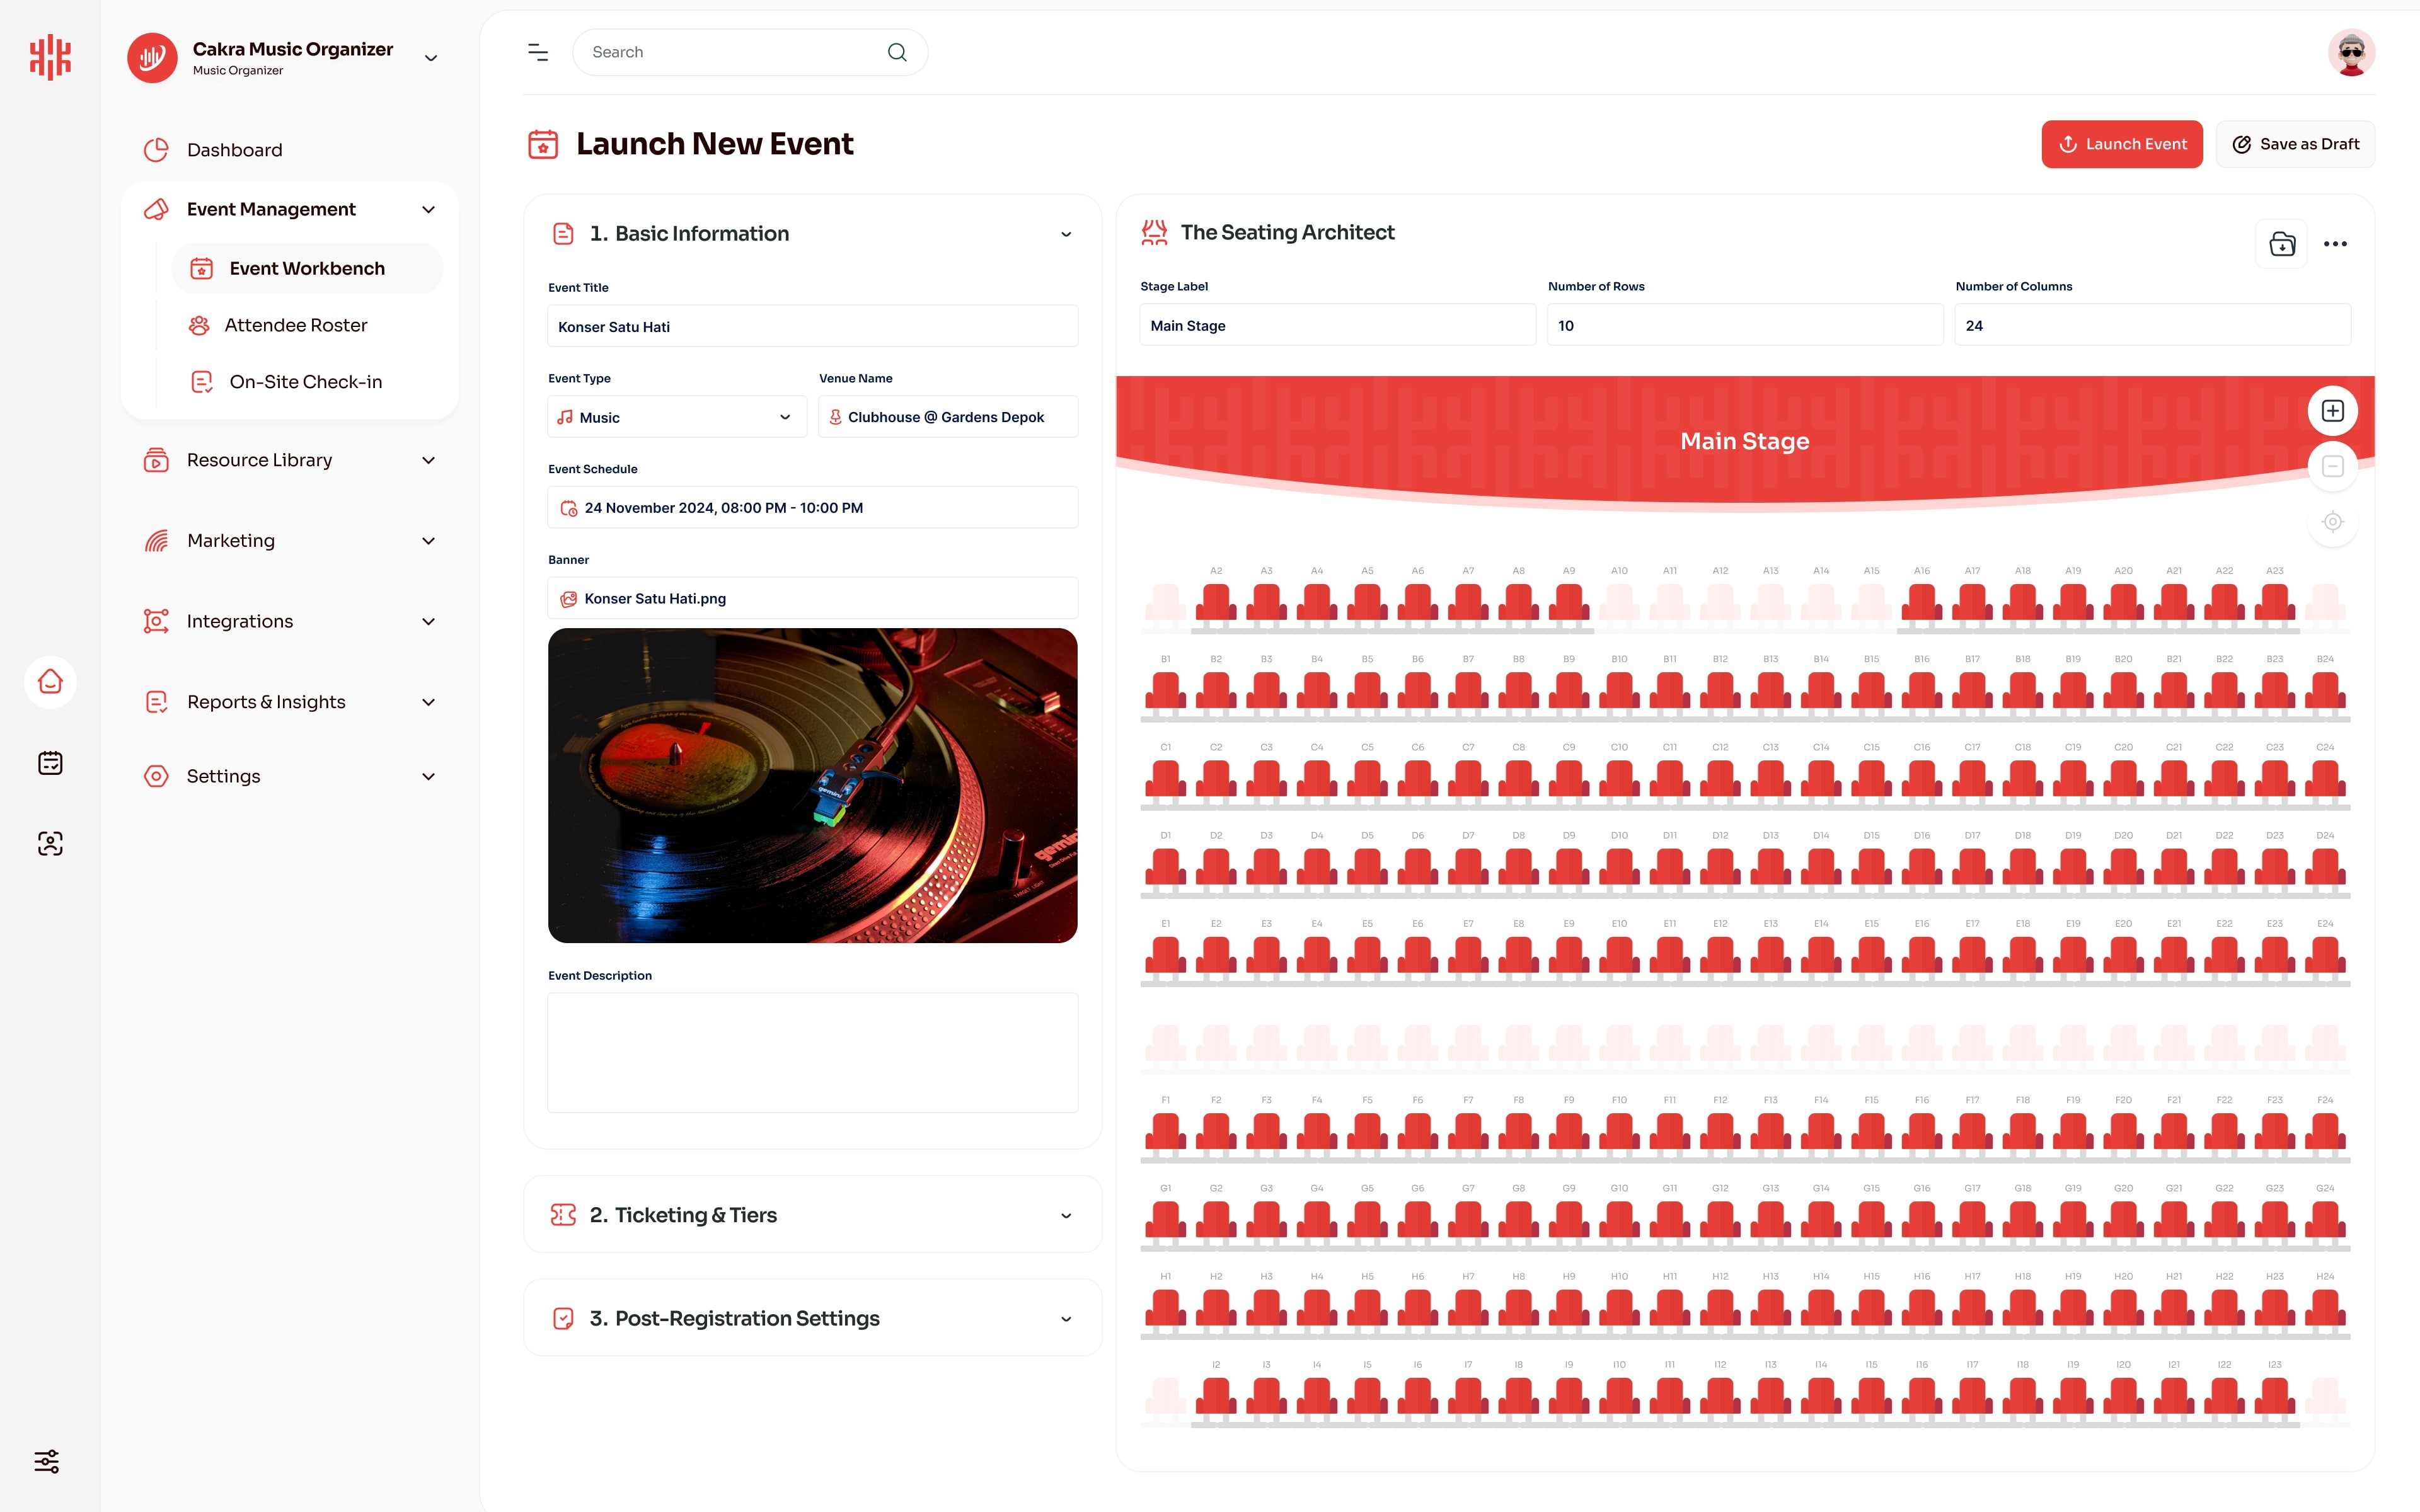Click the seating save-to-folder icon

(2282, 244)
